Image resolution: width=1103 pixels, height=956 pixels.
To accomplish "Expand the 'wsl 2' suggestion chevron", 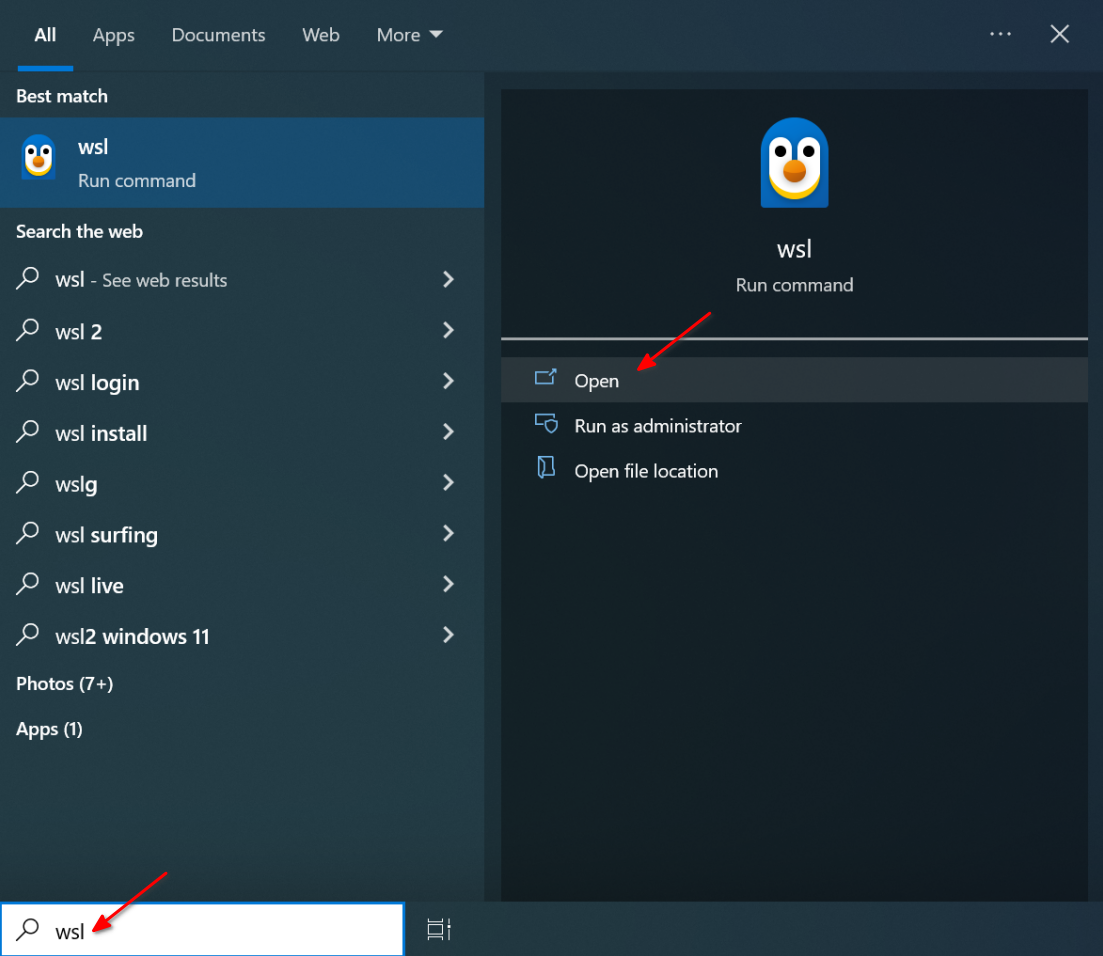I will (448, 330).
